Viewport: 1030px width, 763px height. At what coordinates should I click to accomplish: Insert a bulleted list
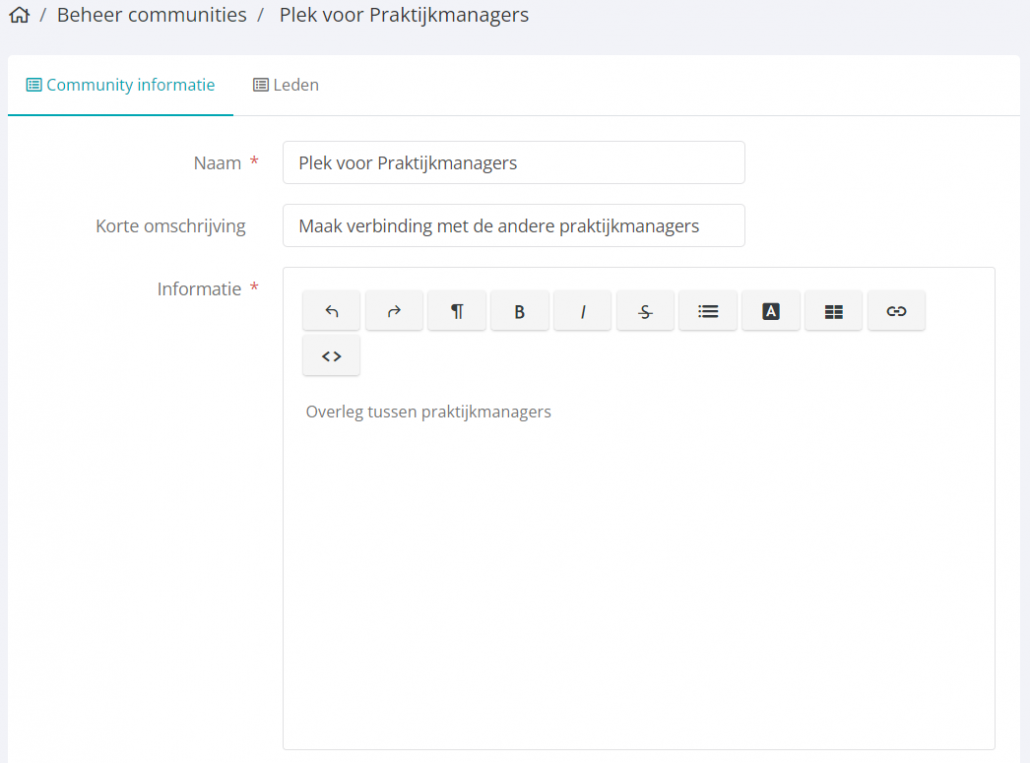(x=708, y=311)
